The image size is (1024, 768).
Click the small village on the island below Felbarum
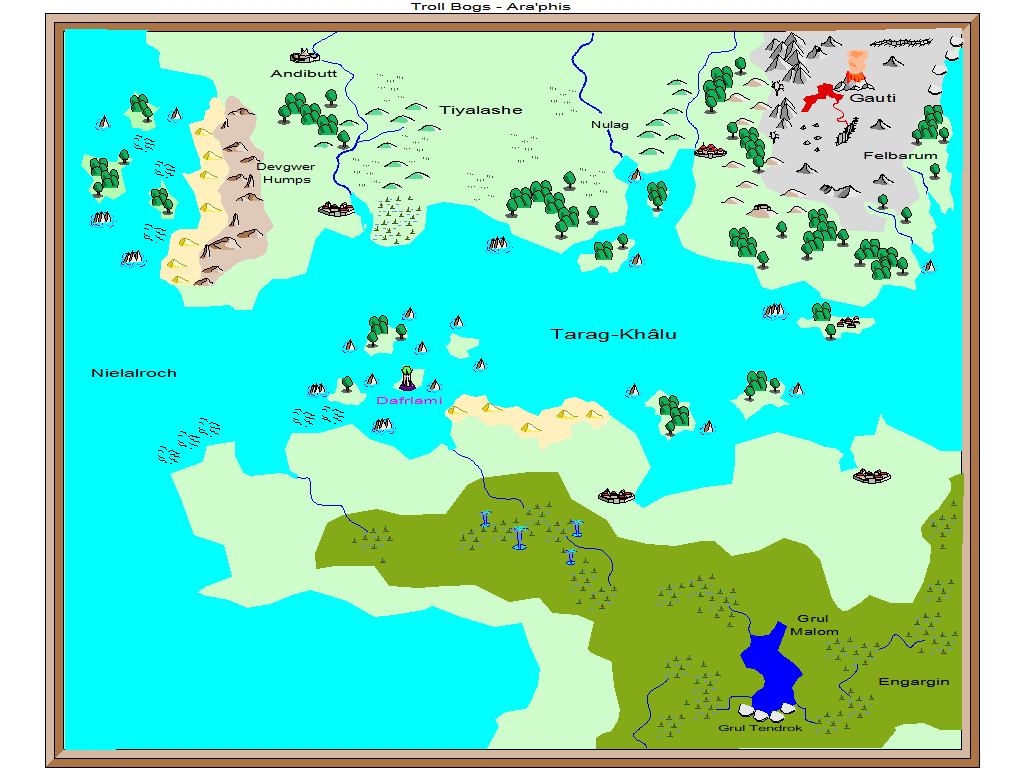(x=849, y=321)
